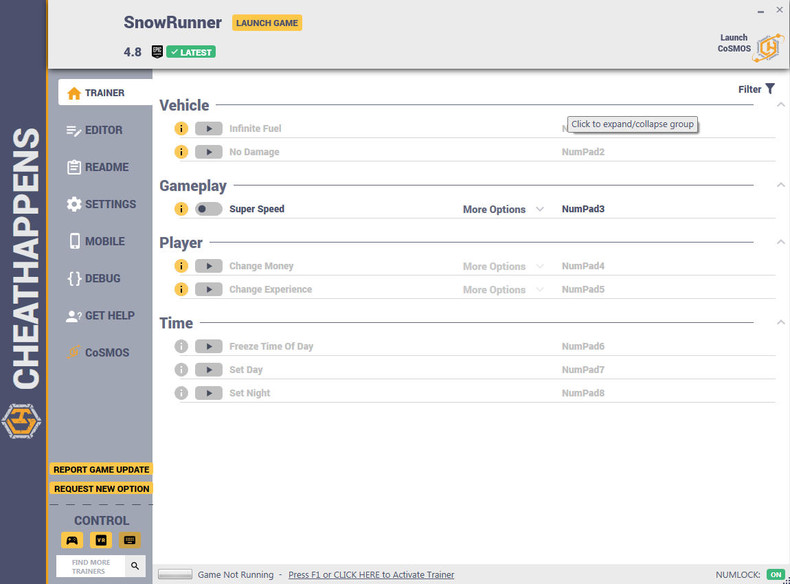790x584 pixels.
Task: Click the info icon for Set Night
Action: (x=181, y=393)
